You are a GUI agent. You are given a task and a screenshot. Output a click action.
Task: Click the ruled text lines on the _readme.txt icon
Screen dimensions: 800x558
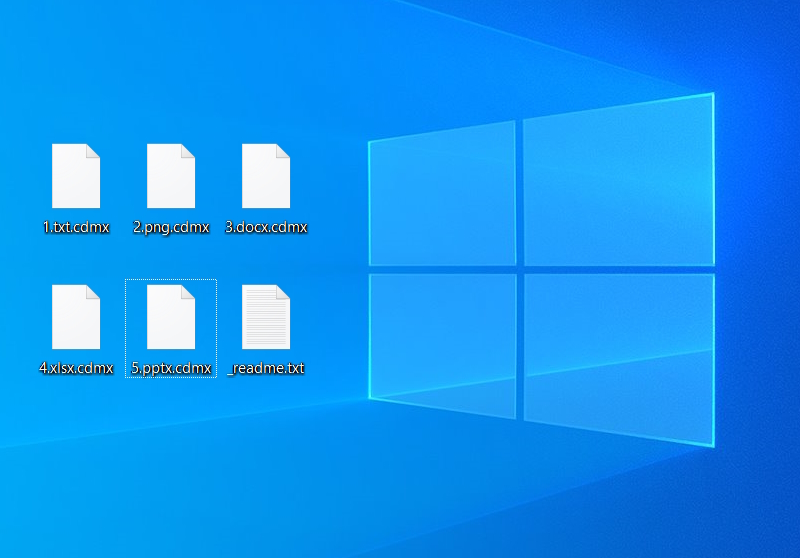[x=264, y=320]
